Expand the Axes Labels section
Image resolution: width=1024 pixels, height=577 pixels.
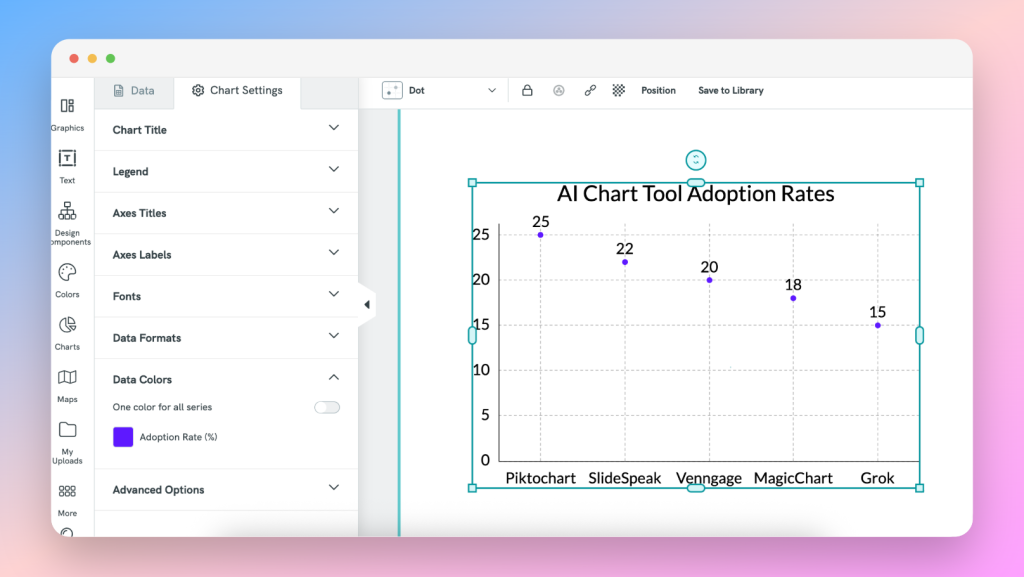226,255
